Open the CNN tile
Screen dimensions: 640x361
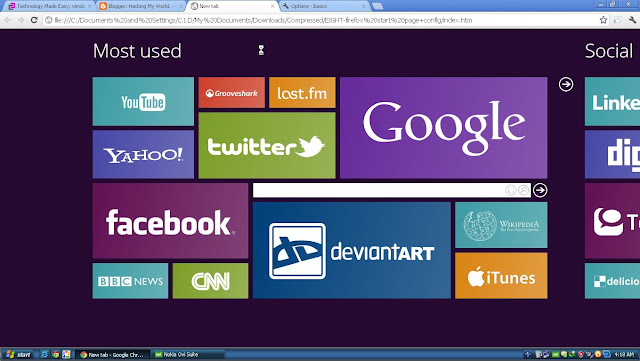210,281
